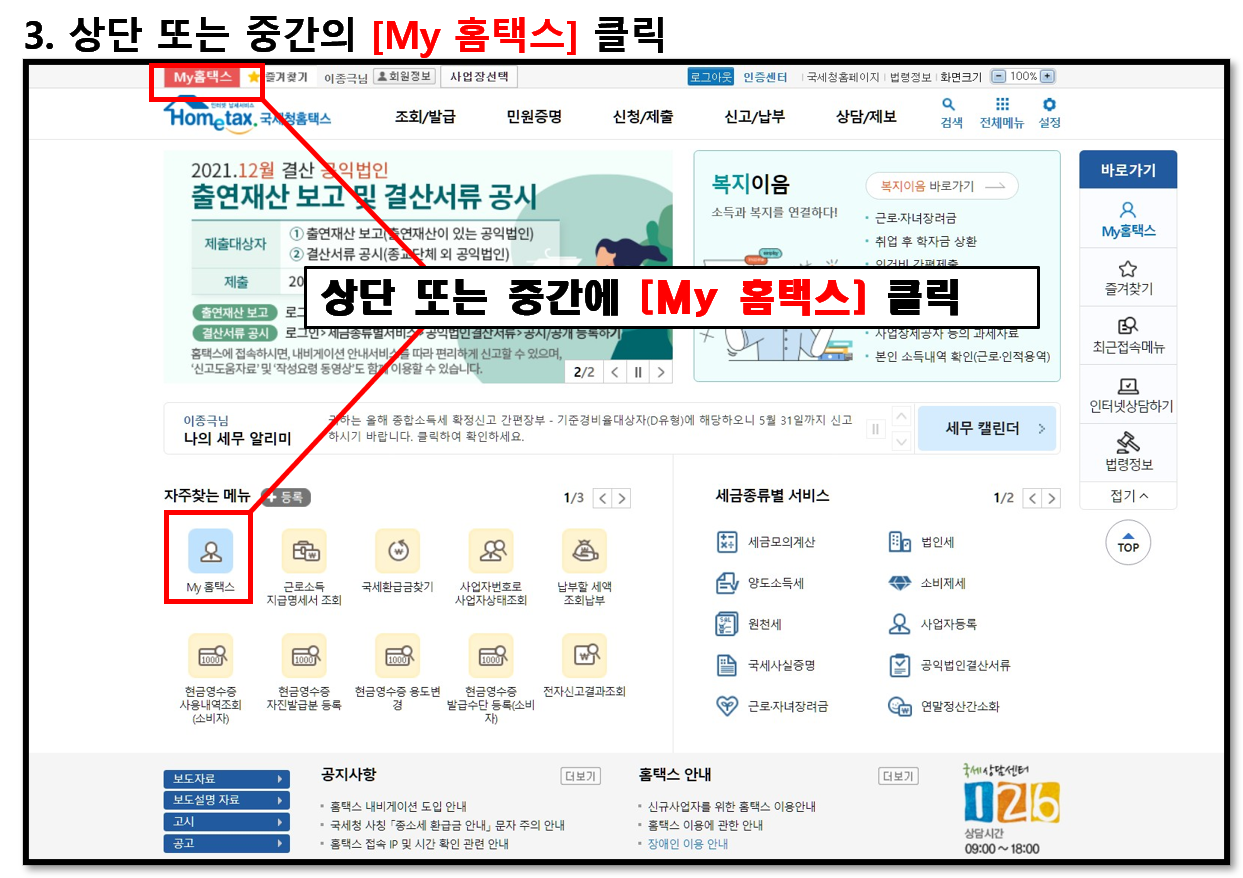Go to next 자주찾는 메뉴 page
Viewport: 1243px width, 878px height.
point(622,498)
